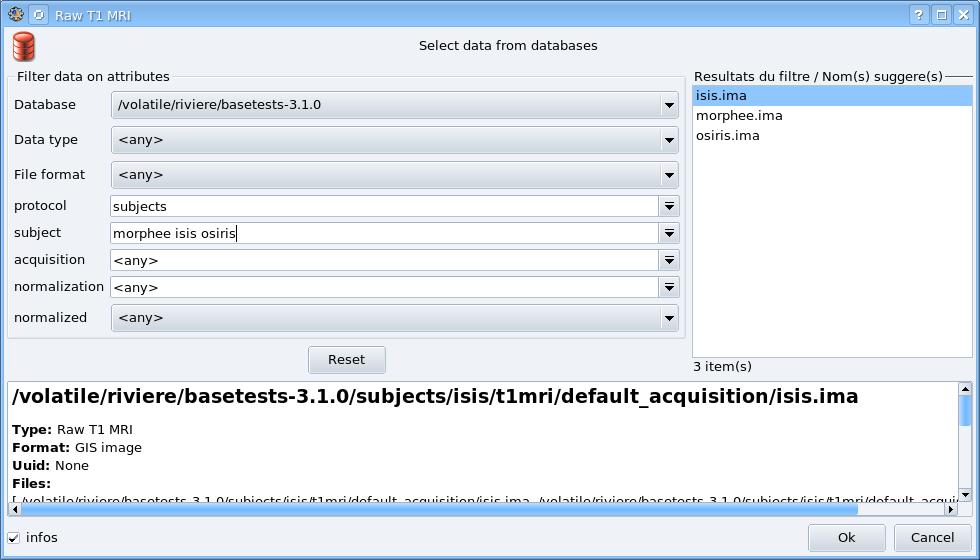980x560 pixels.
Task: Select isis.ima in results list
Action: click(x=721, y=96)
